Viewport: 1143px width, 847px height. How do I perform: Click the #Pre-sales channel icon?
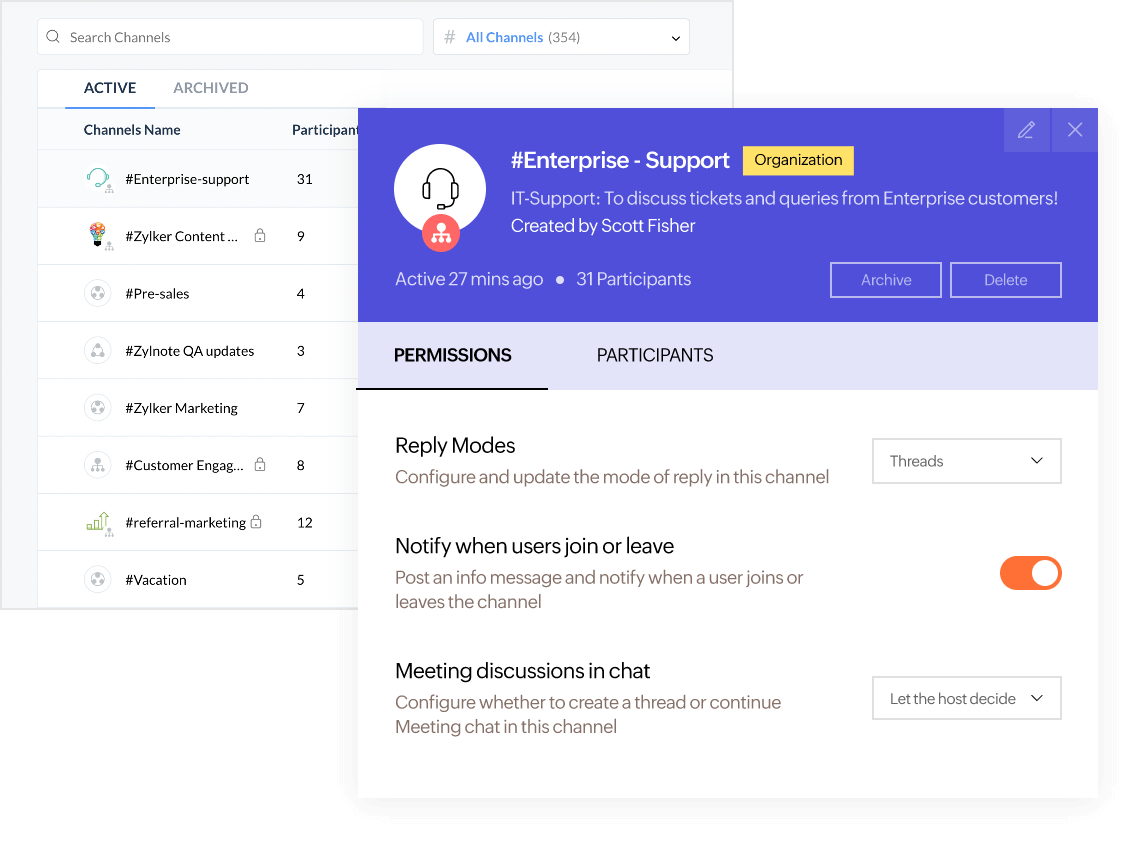97,294
